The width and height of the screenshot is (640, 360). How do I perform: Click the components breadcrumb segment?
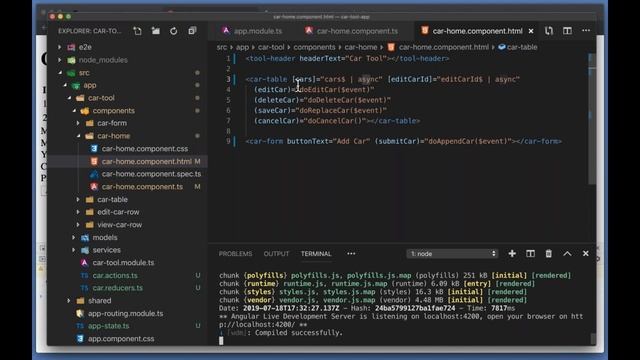(314, 47)
